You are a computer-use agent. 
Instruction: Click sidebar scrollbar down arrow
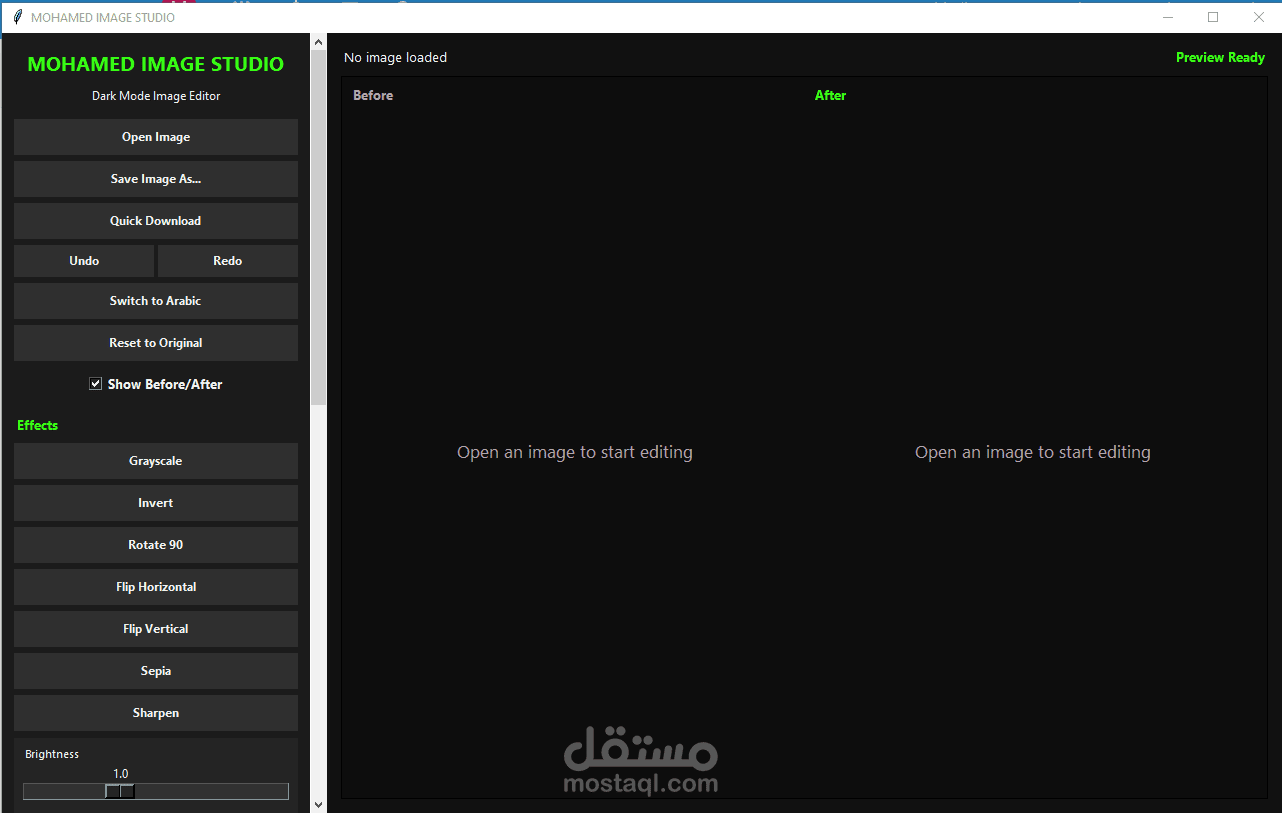point(319,804)
